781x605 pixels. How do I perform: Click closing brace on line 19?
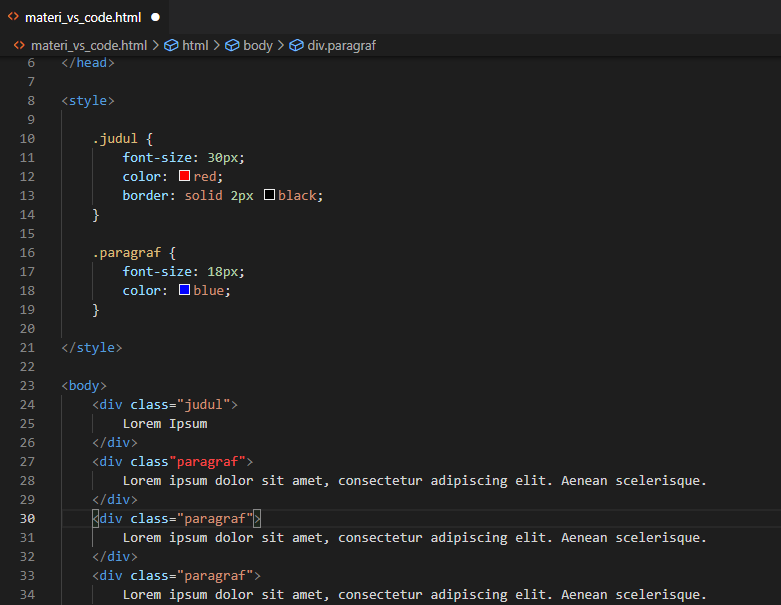(96, 310)
